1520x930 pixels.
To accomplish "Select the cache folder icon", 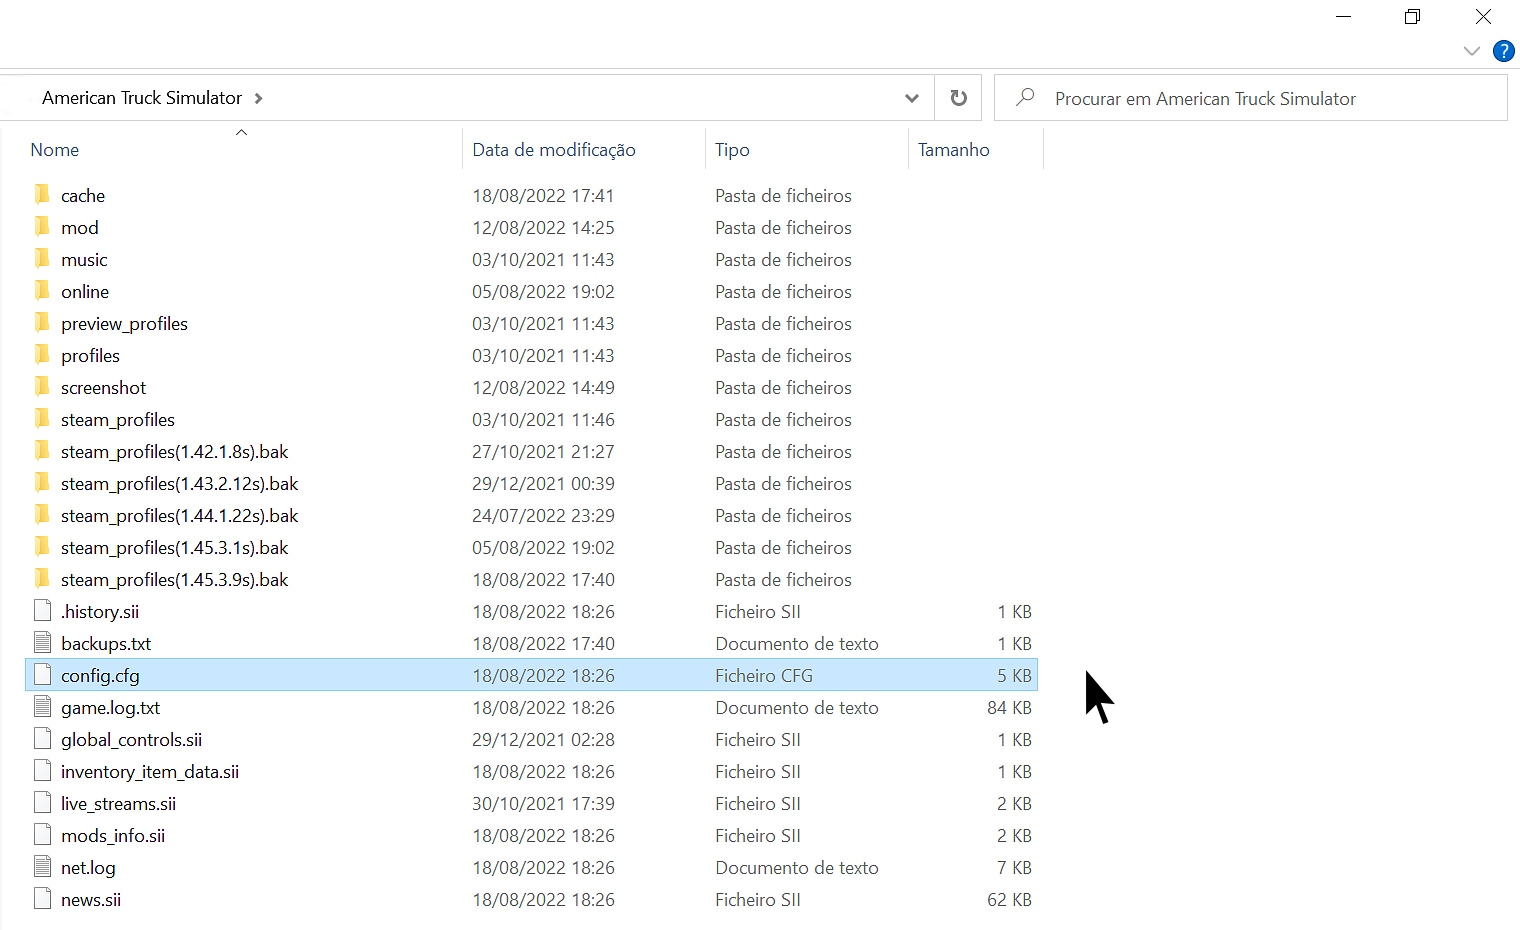I will click(x=42, y=195).
